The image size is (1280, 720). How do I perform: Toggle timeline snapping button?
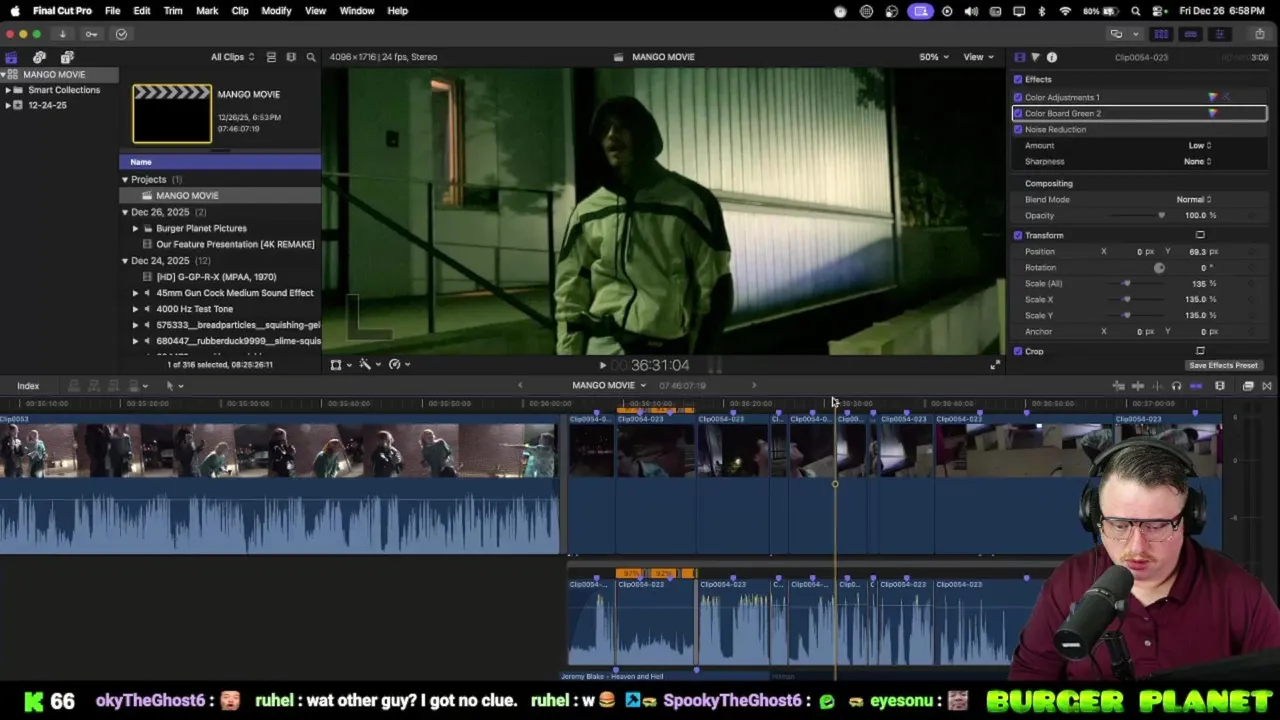[1196, 386]
